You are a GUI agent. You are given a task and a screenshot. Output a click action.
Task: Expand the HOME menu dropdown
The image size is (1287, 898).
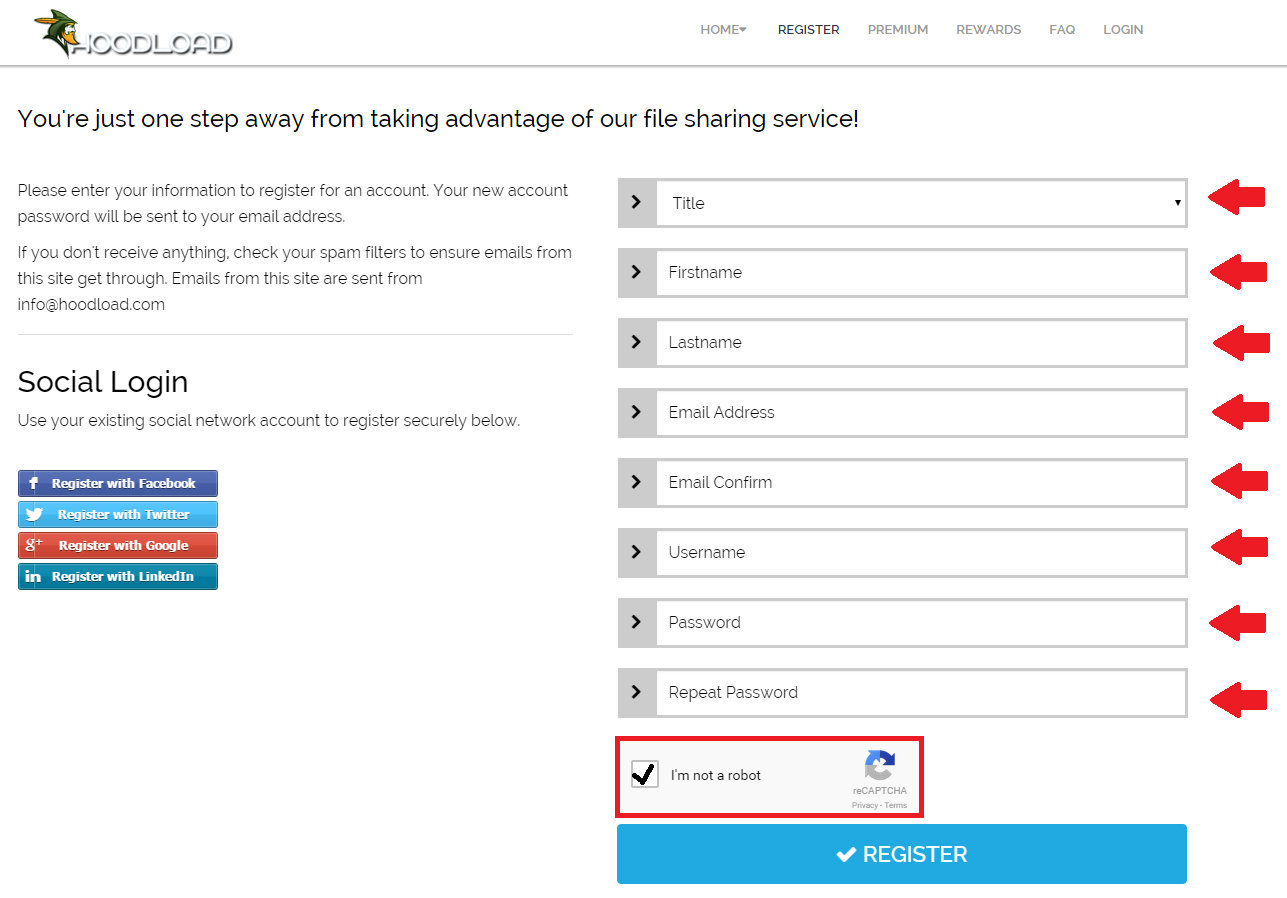point(723,30)
